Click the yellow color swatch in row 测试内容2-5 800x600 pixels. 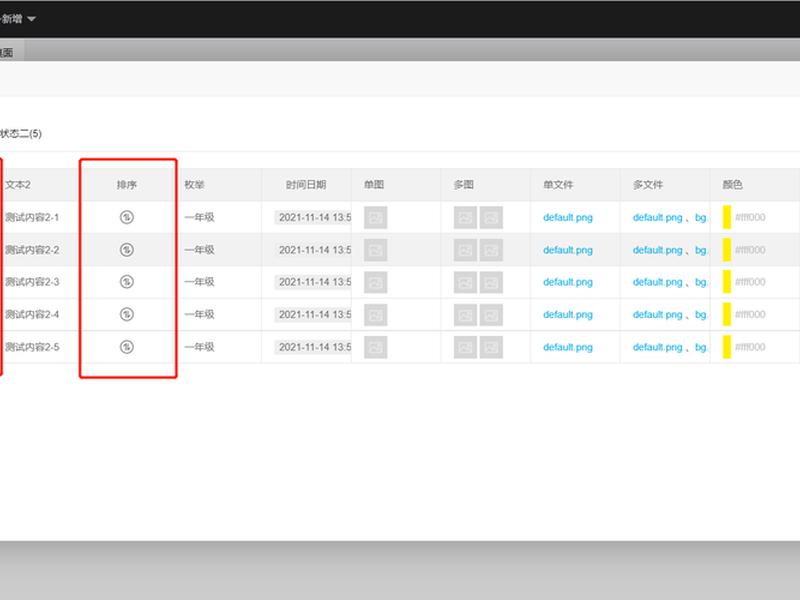point(727,347)
